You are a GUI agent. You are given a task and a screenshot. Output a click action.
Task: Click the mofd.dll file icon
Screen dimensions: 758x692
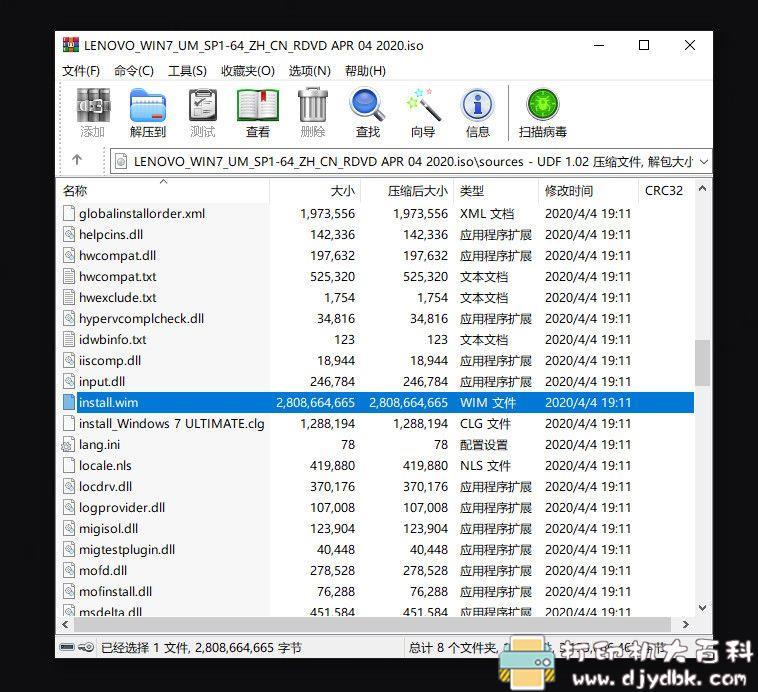pos(69,571)
